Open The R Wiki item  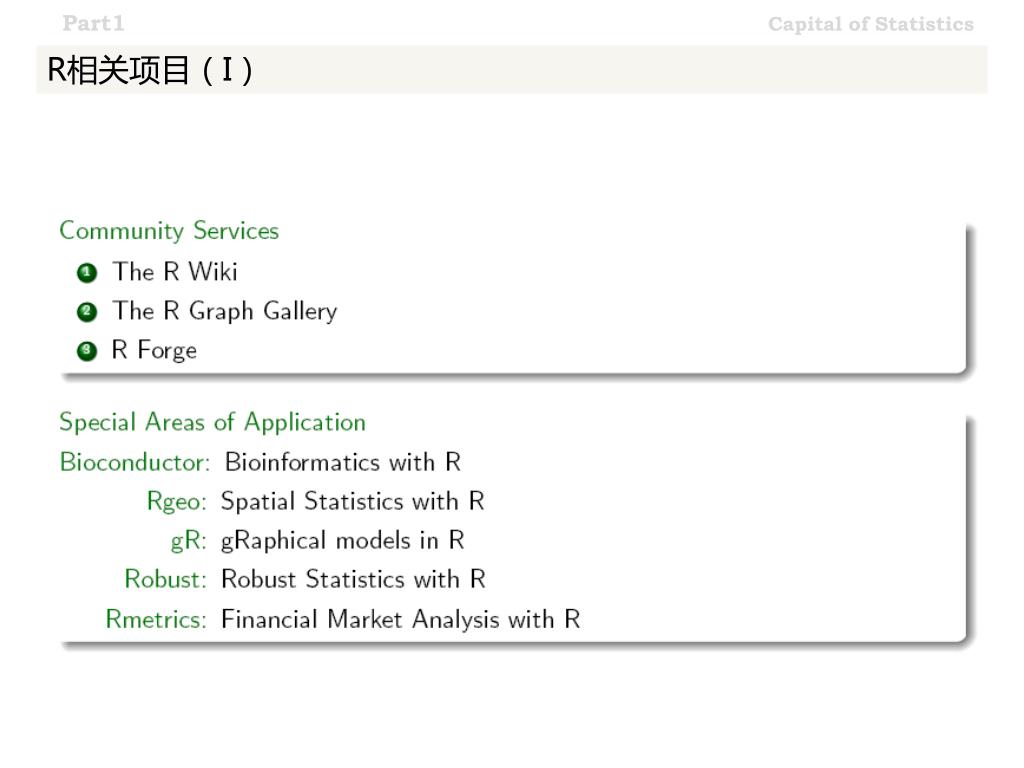(175, 272)
